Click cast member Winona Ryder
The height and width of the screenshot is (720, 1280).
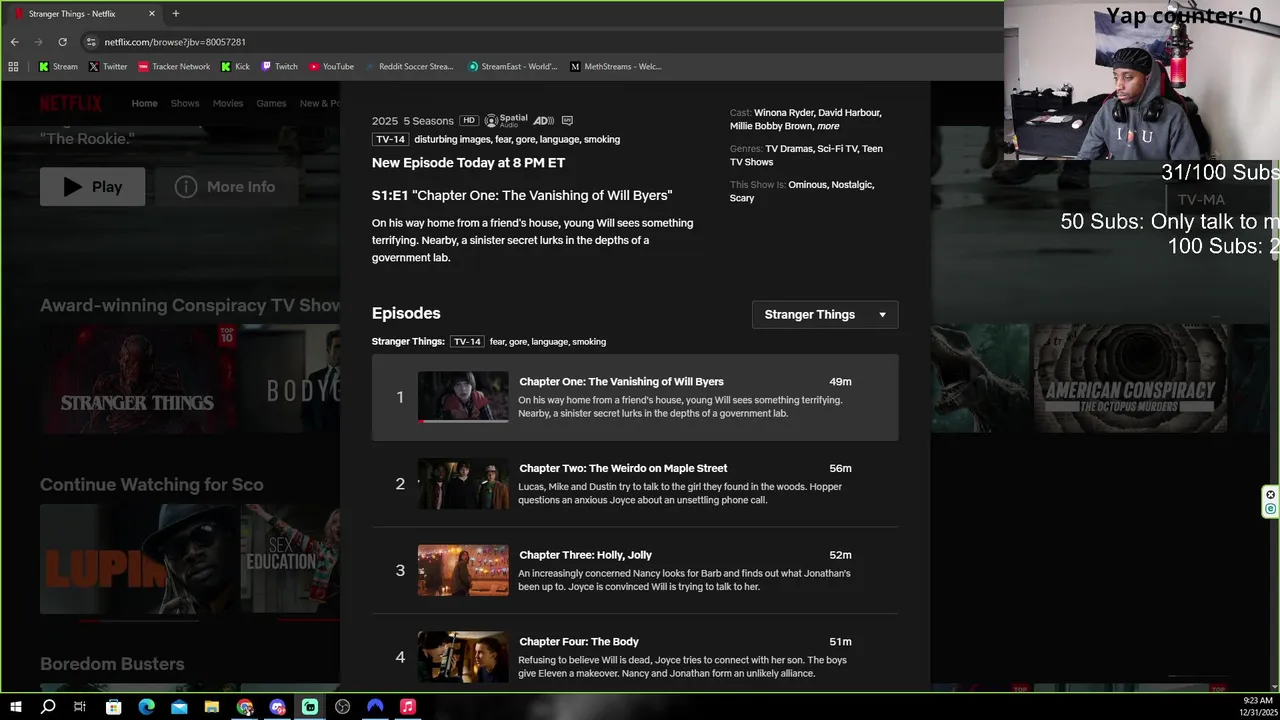[783, 113]
